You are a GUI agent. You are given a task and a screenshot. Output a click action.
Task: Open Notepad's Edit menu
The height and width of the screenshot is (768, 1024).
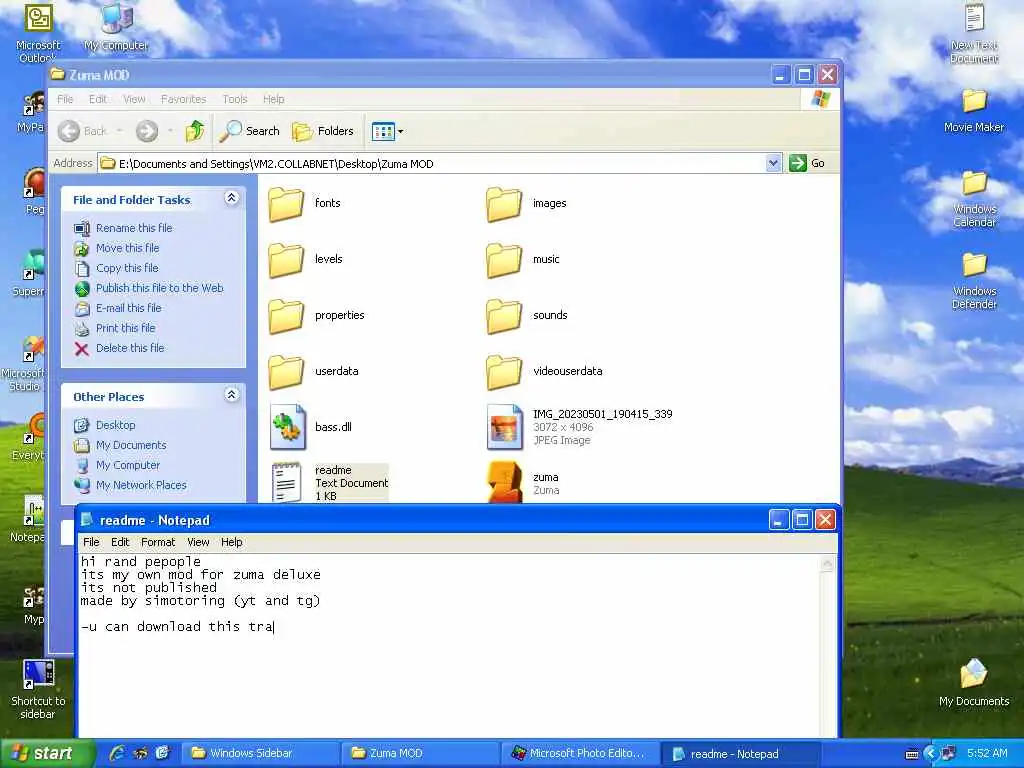(120, 542)
